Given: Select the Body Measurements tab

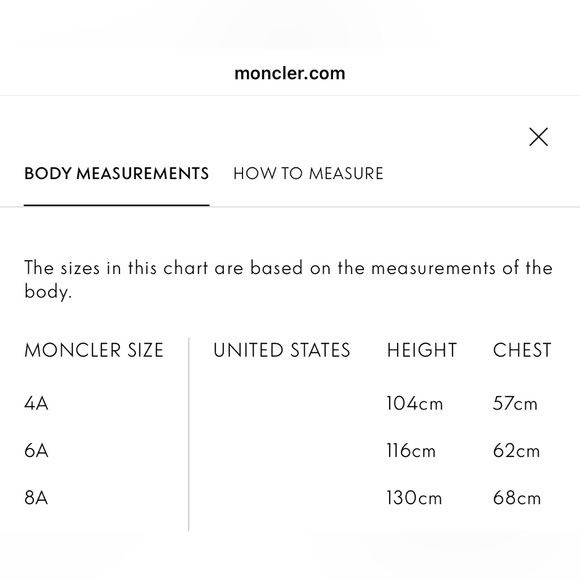Looking at the screenshot, I should pos(117,173).
